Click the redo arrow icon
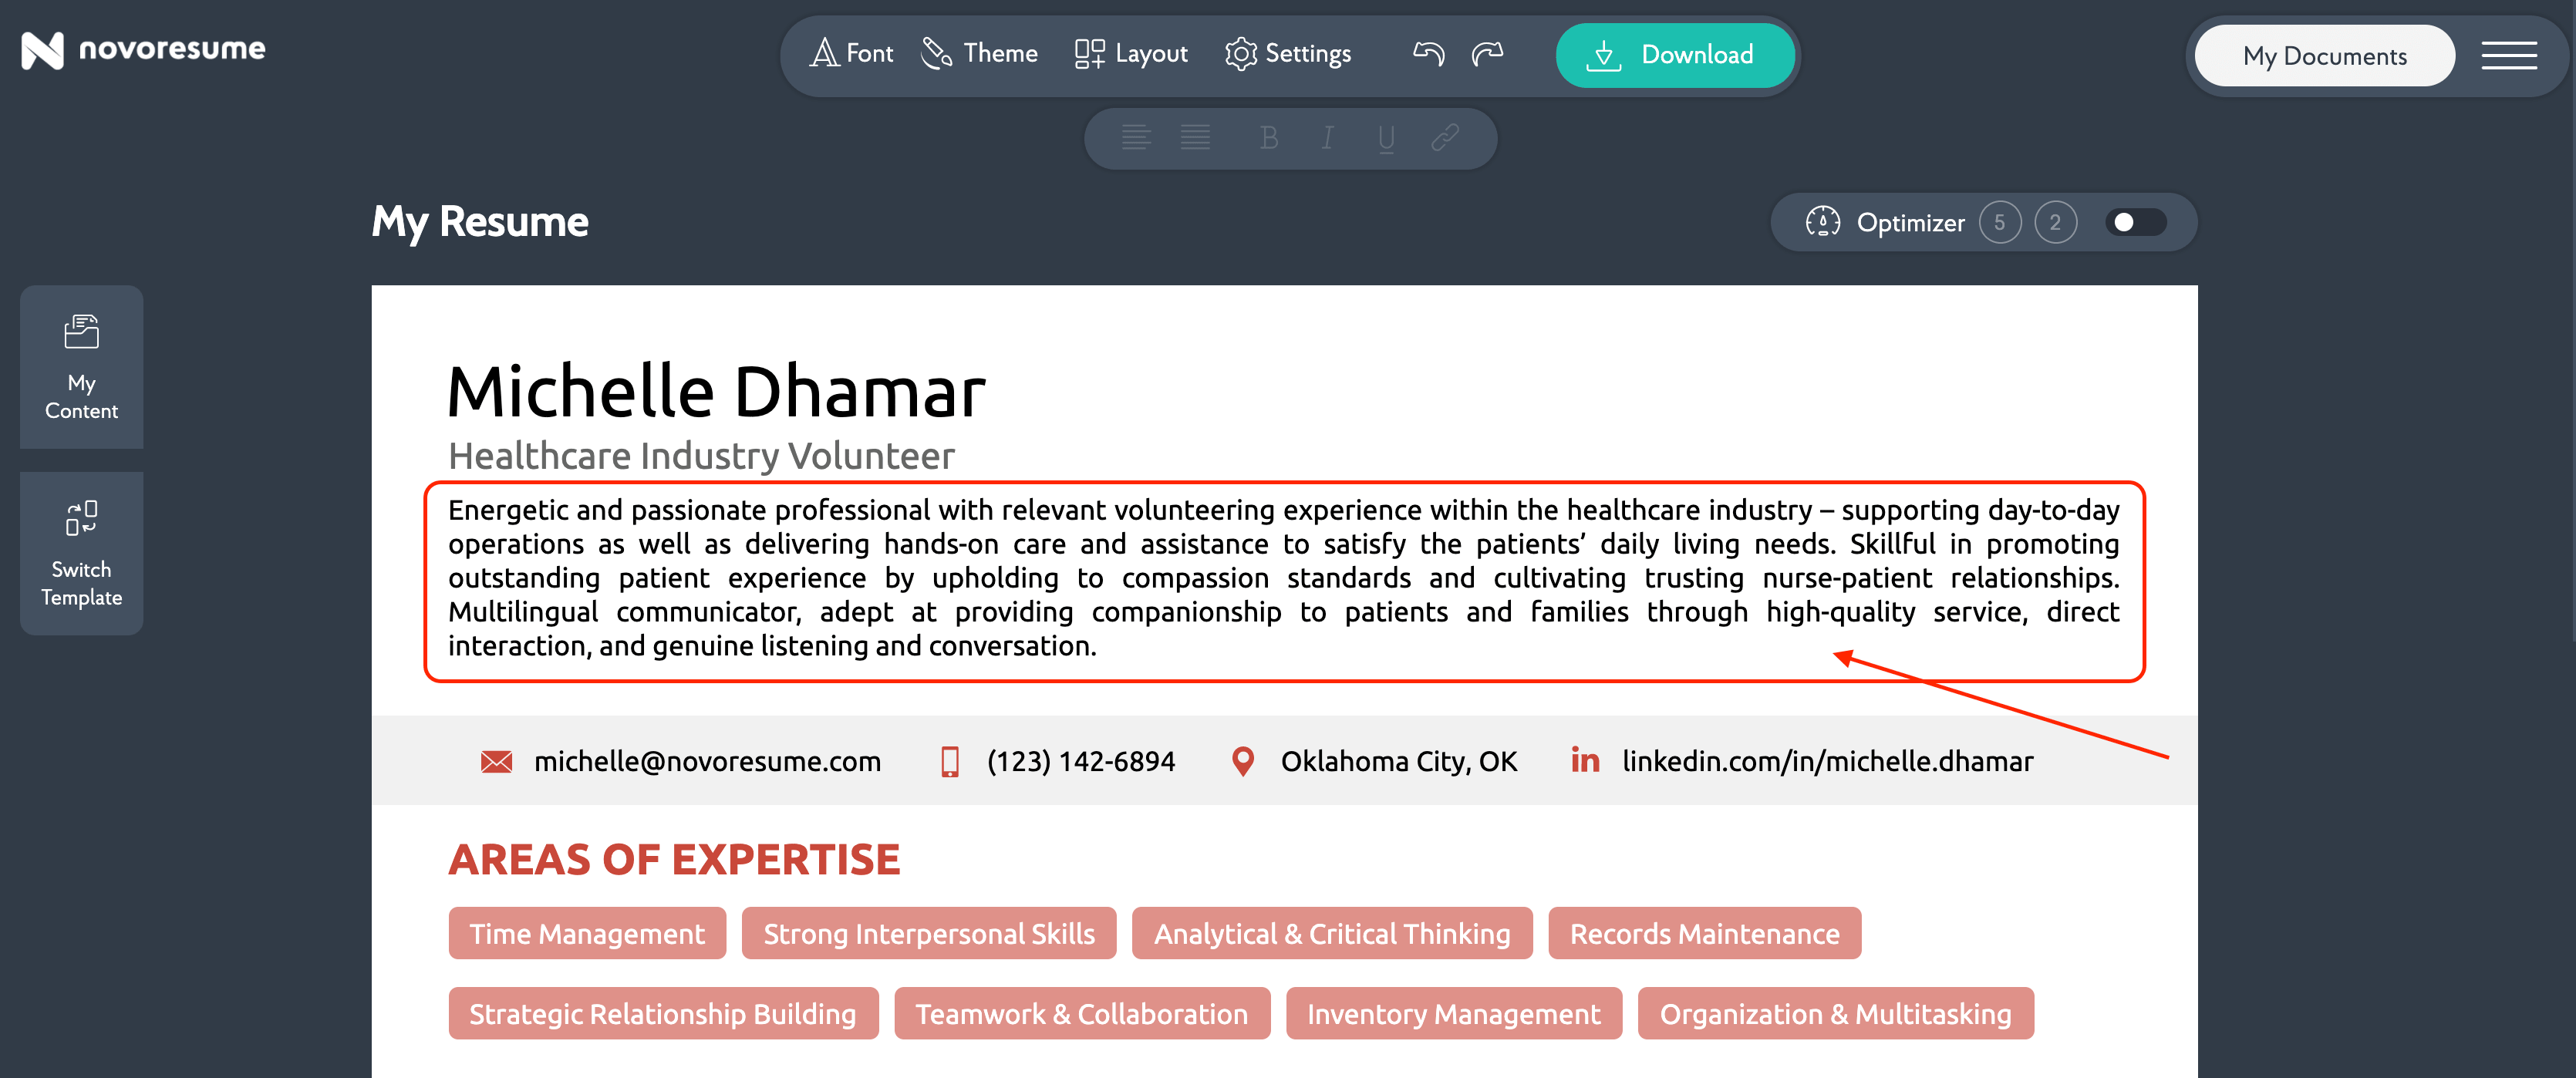2576x1078 pixels. 1487,54
